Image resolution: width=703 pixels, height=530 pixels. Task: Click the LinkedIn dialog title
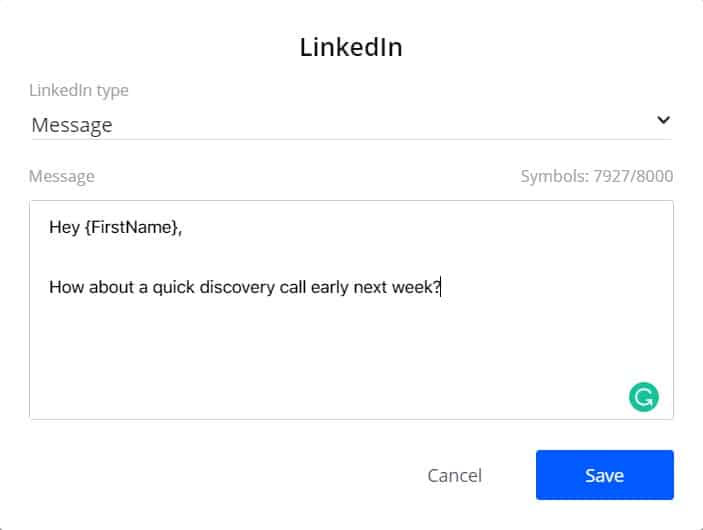click(351, 47)
